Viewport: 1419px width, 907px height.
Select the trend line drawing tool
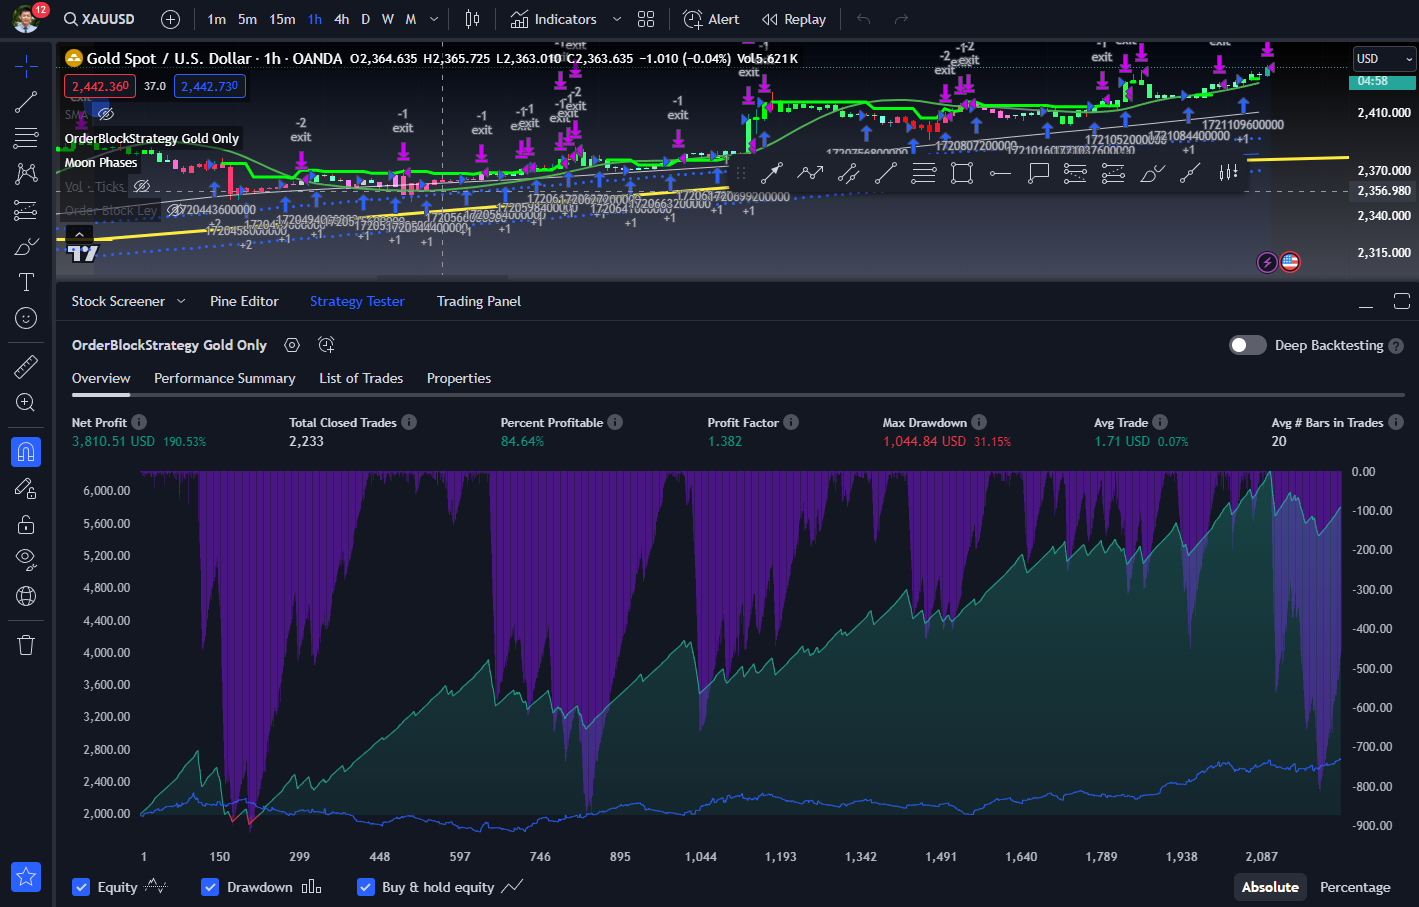[x=26, y=102]
